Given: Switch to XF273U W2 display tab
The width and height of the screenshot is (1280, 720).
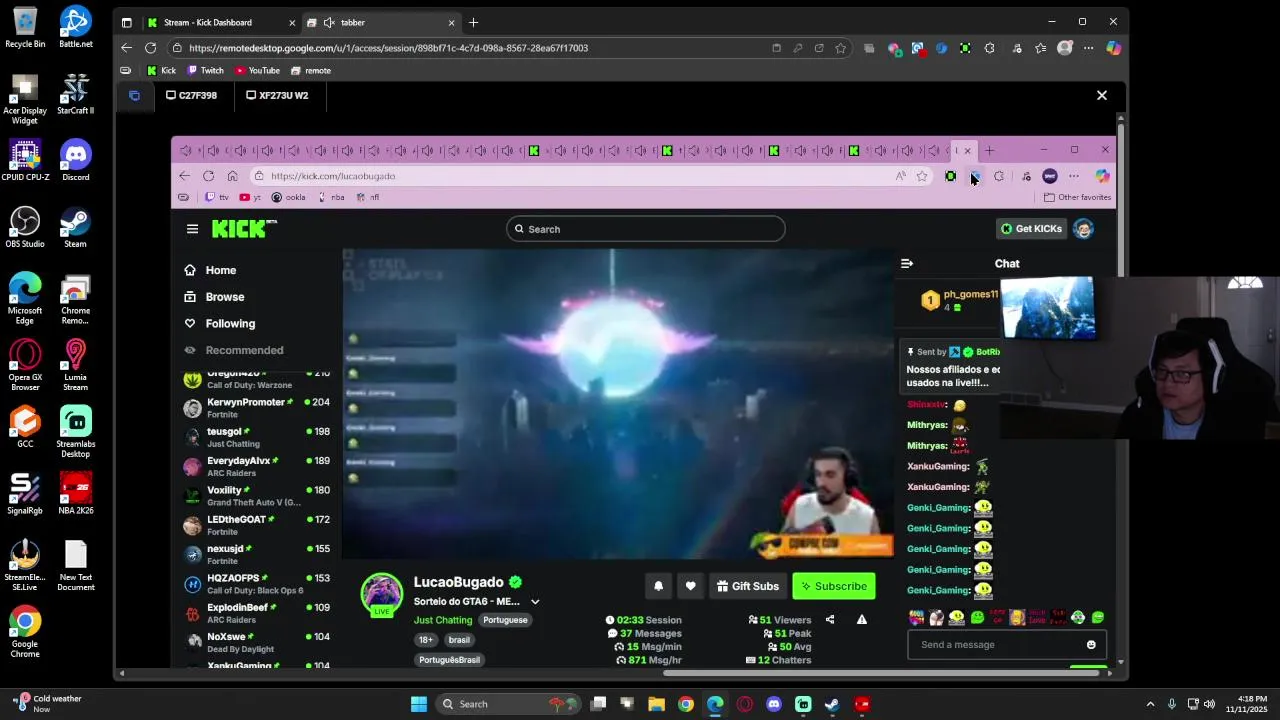Looking at the screenshot, I should [x=277, y=95].
